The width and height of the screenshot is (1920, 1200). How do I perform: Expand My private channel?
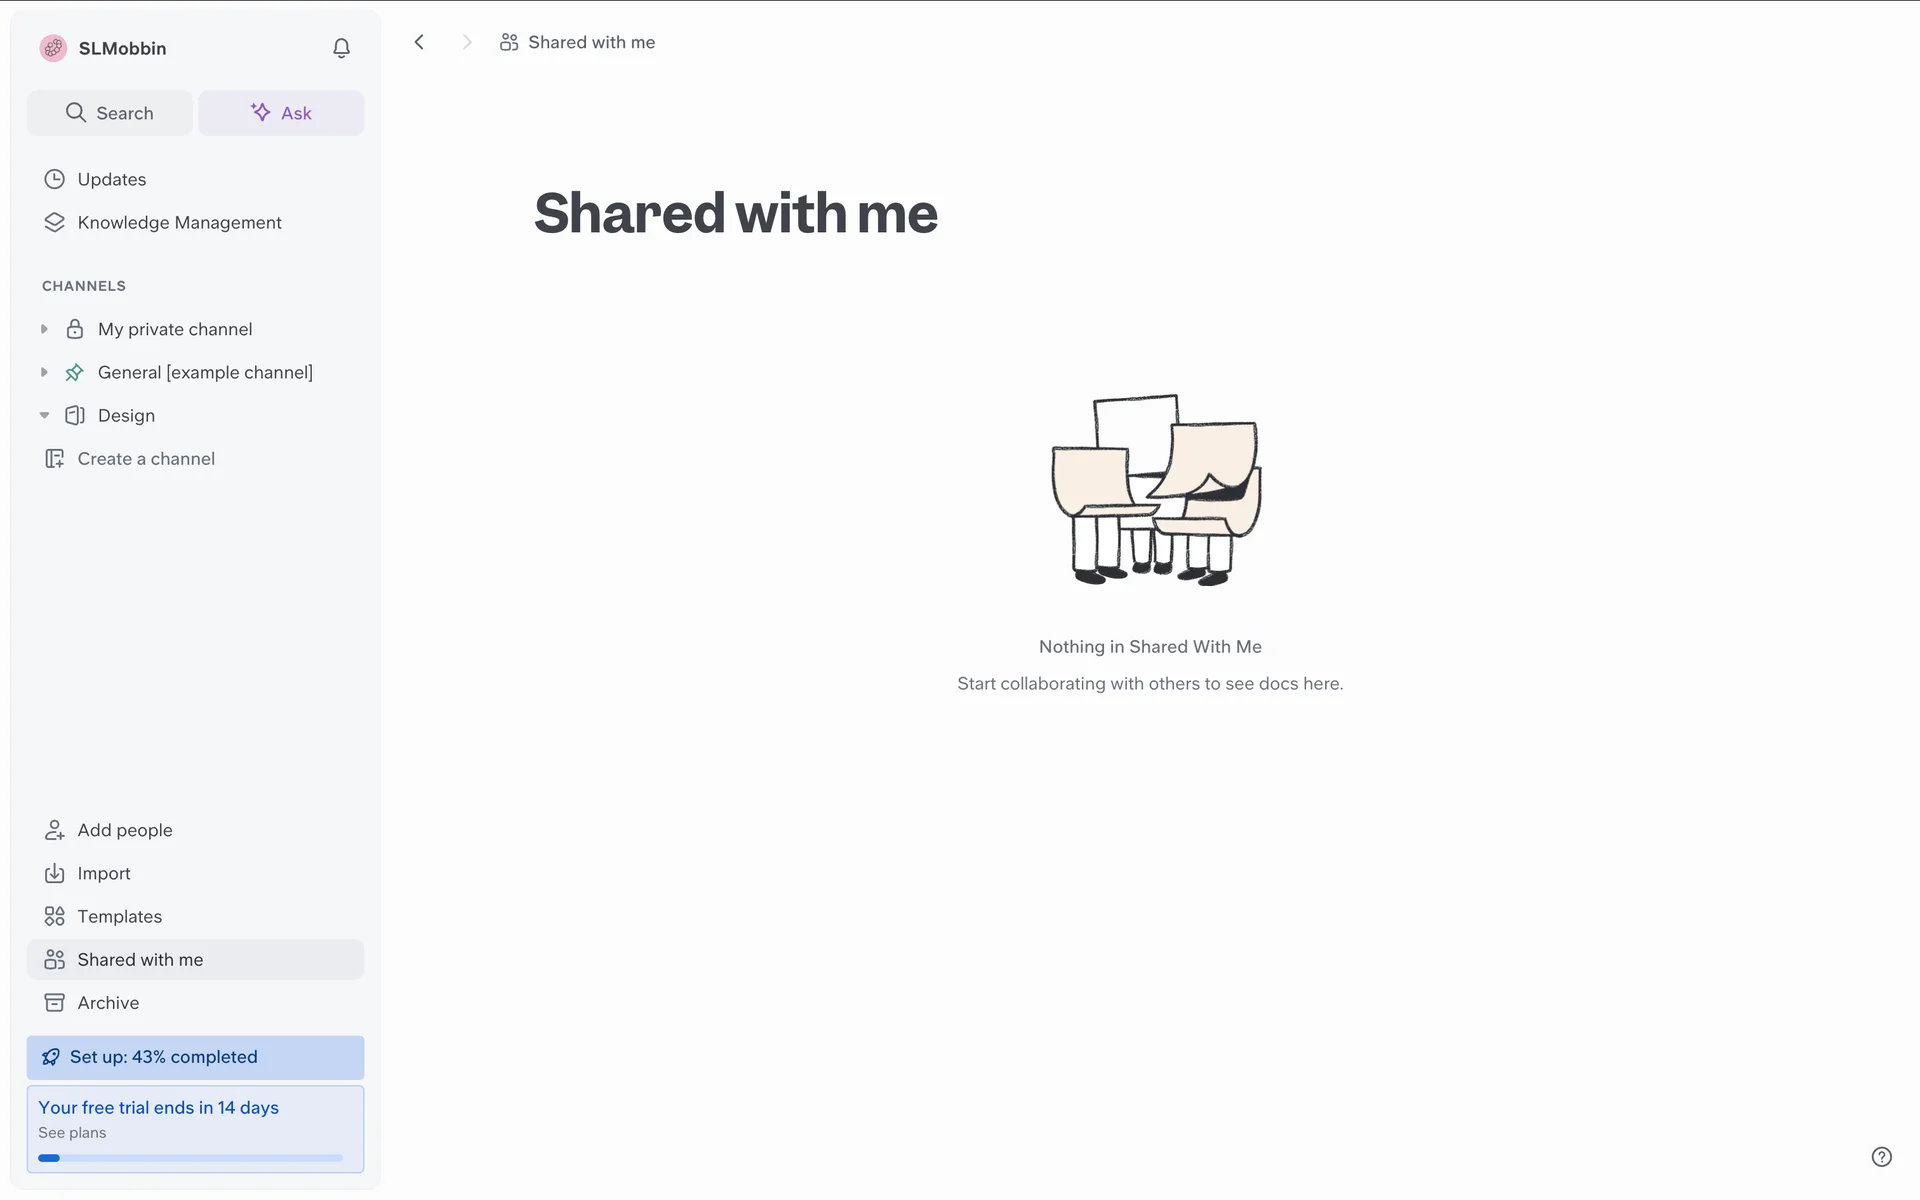coord(44,329)
